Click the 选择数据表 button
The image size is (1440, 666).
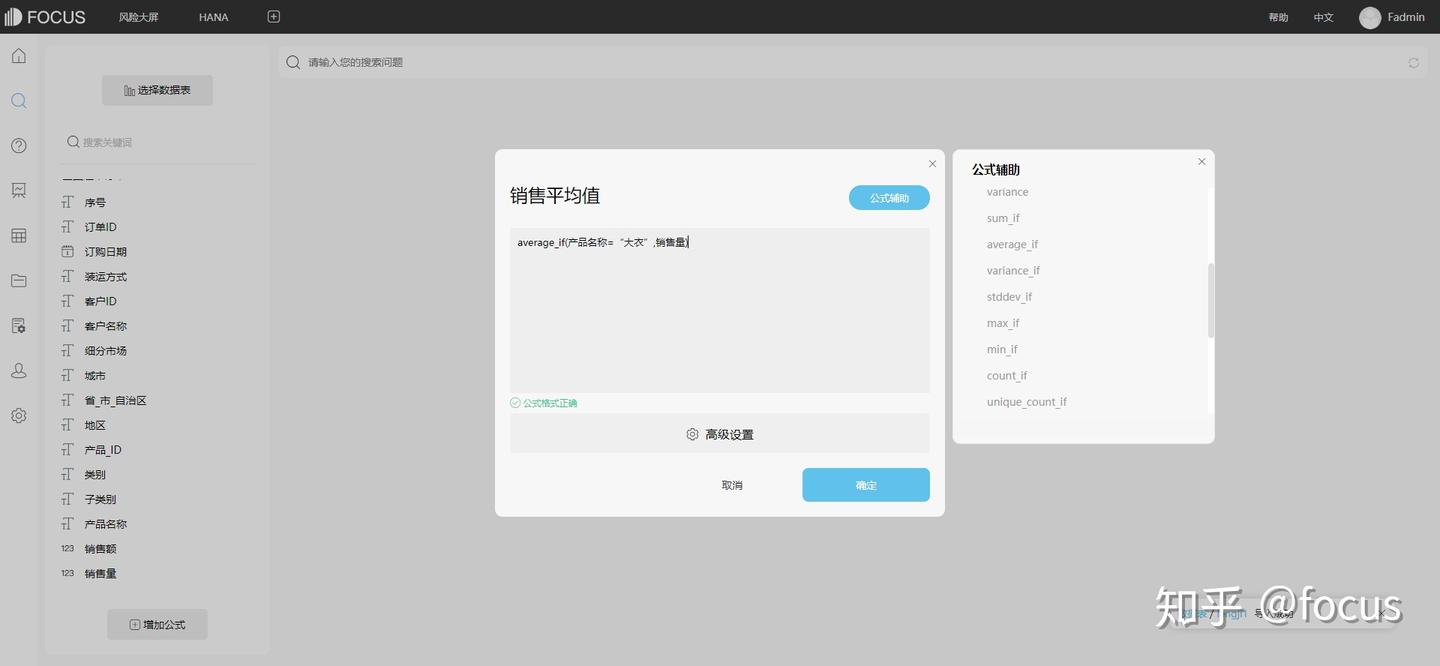click(x=156, y=89)
